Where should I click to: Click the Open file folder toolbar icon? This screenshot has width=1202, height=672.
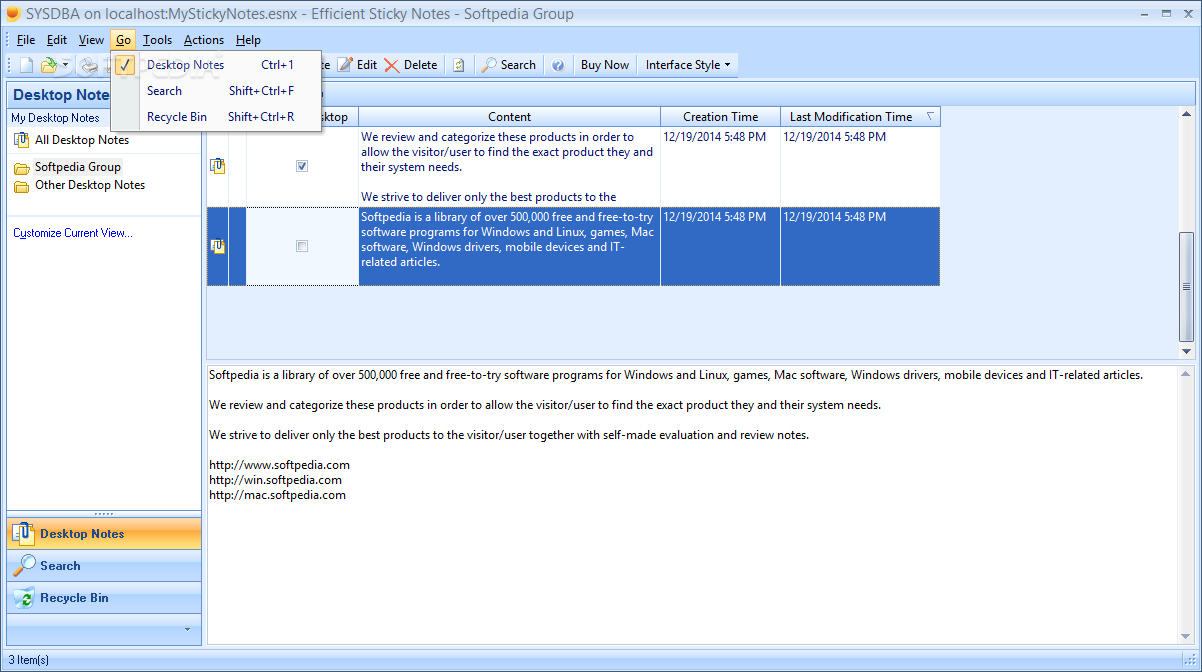coord(48,65)
